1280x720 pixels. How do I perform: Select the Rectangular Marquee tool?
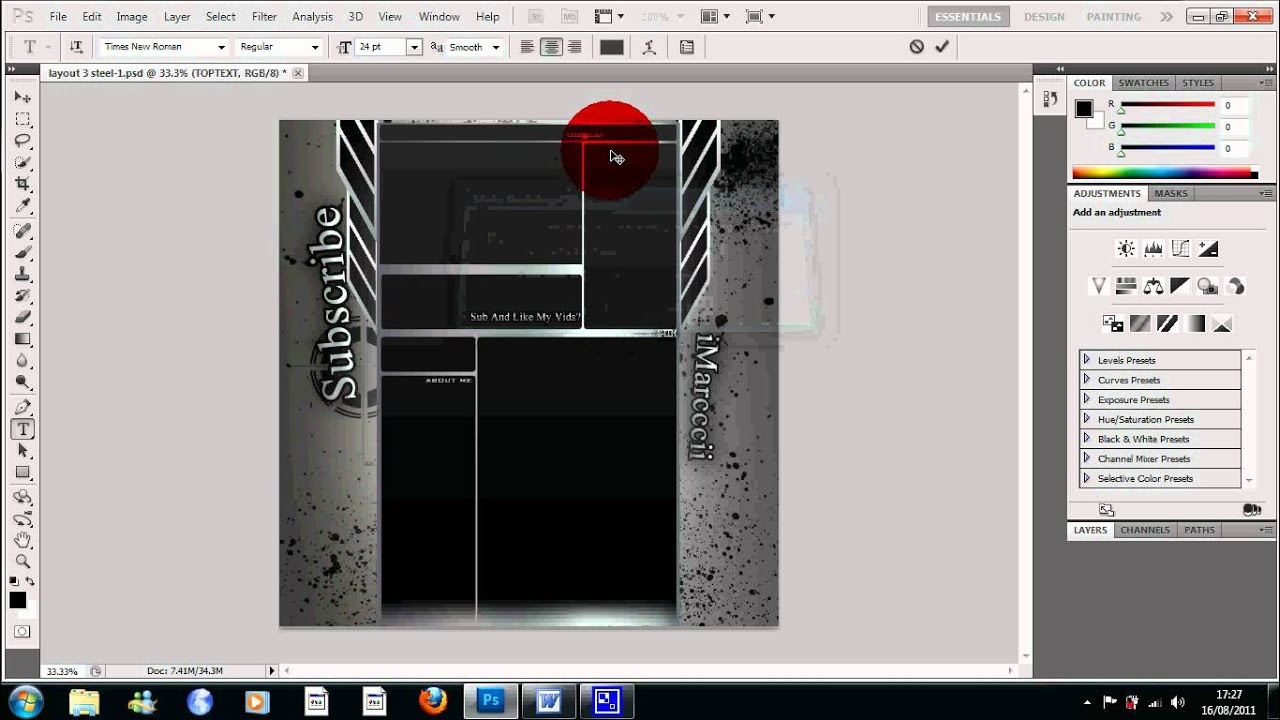point(22,119)
